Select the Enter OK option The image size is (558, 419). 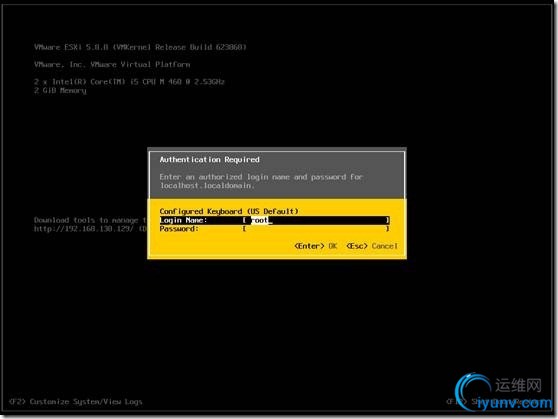315,246
